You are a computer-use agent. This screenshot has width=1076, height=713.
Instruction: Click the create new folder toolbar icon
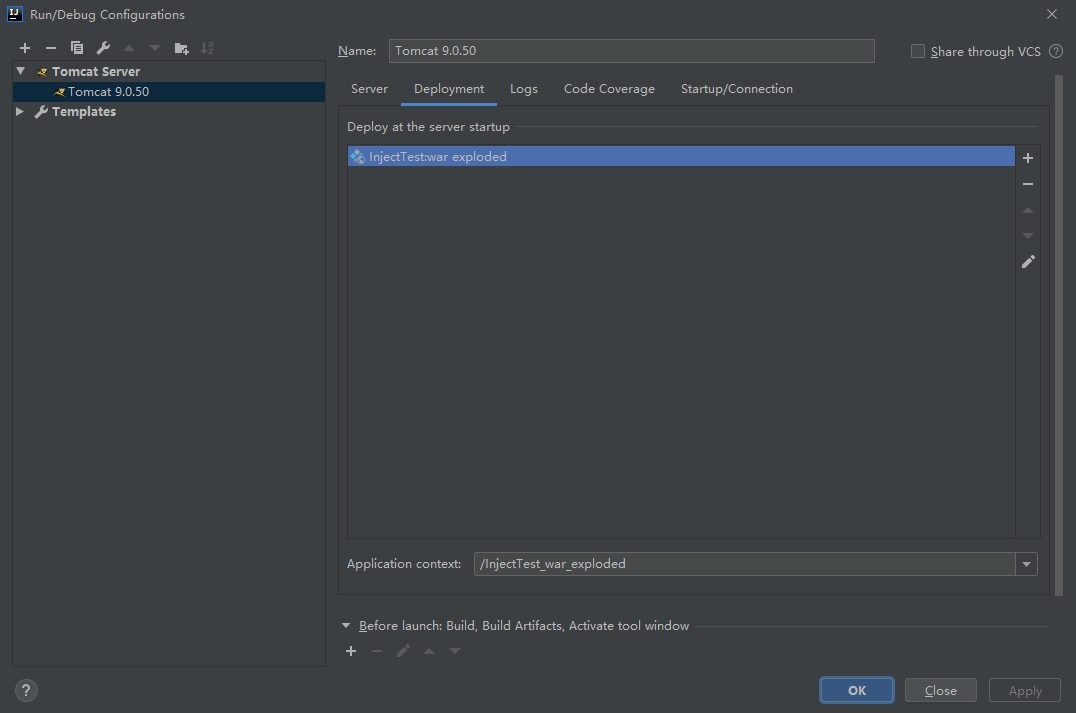[181, 48]
